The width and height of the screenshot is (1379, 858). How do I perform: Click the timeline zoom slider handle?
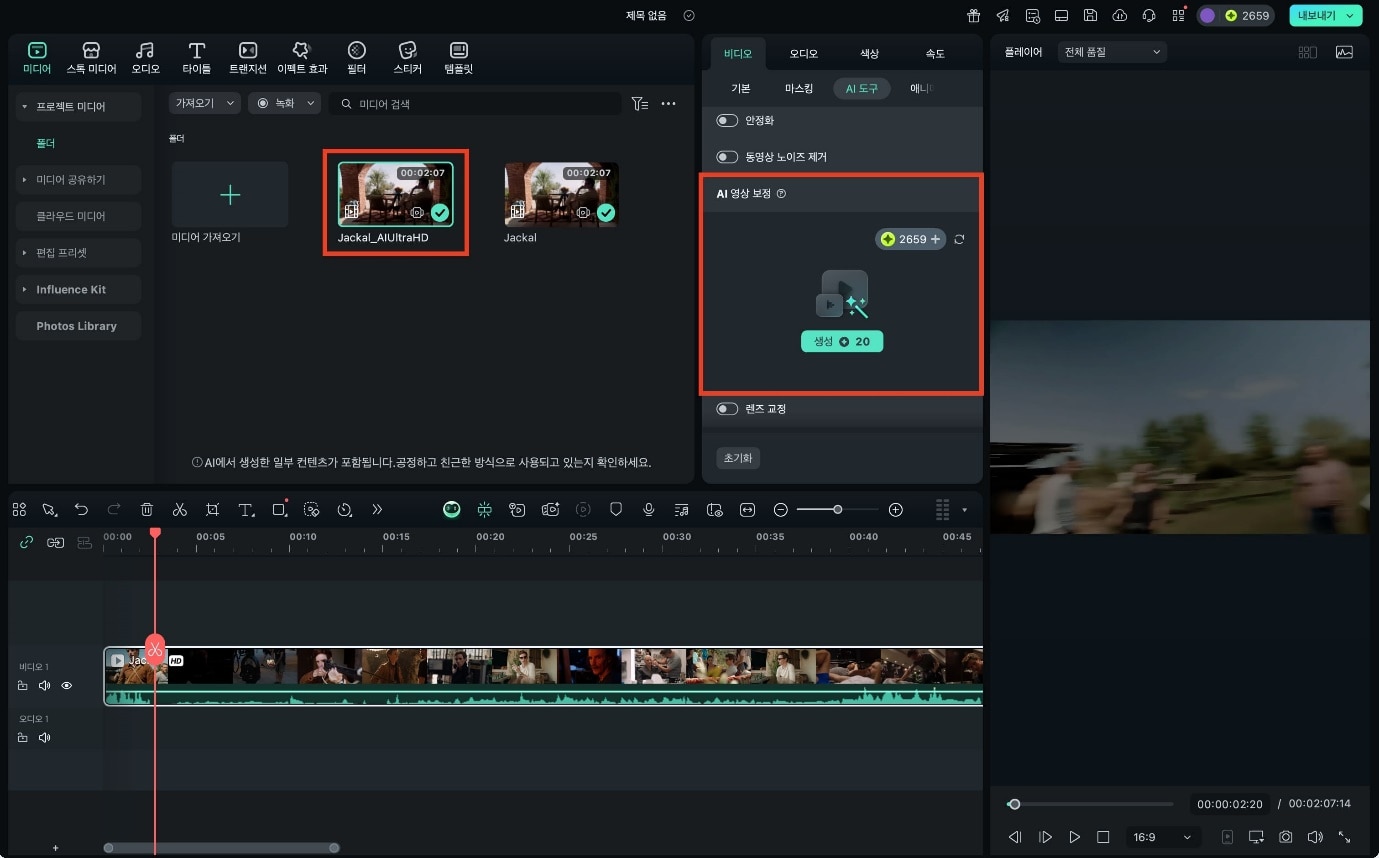(837, 510)
